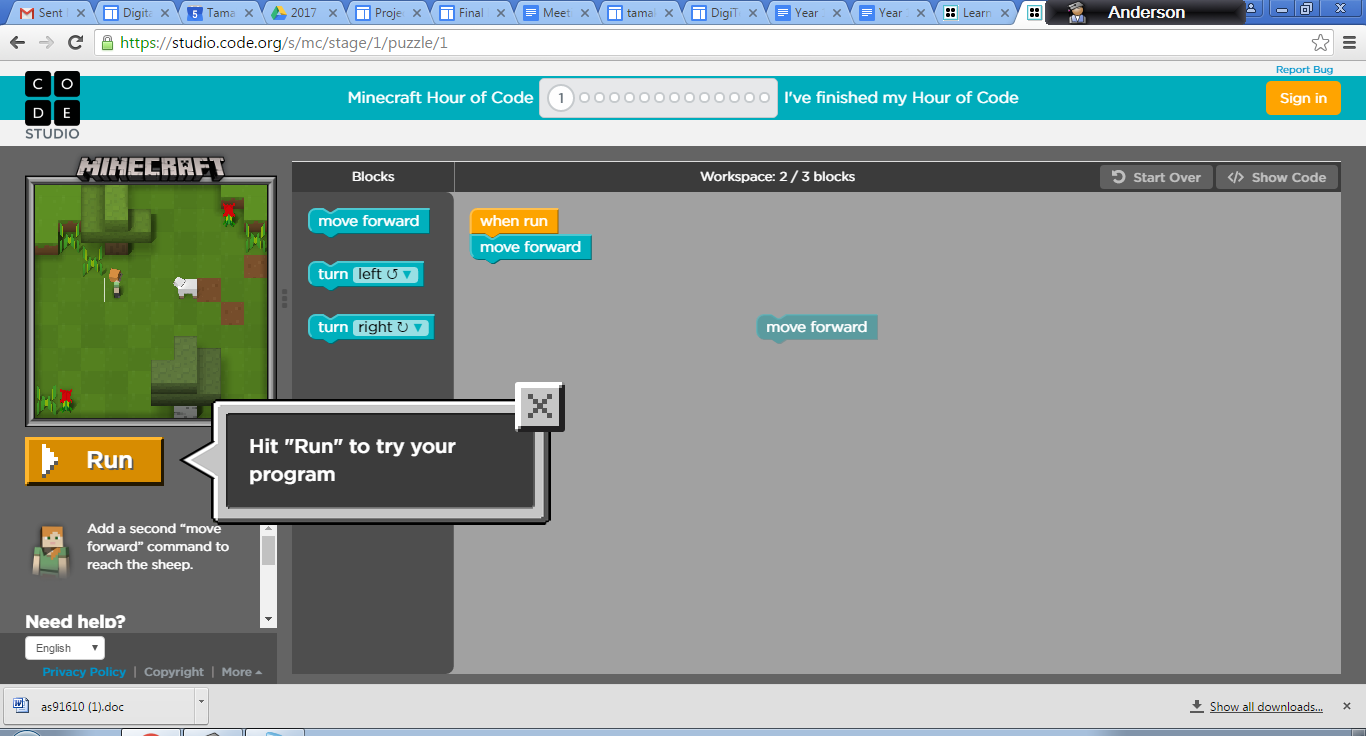
Task: Select the loose move forward block
Action: [x=817, y=328]
